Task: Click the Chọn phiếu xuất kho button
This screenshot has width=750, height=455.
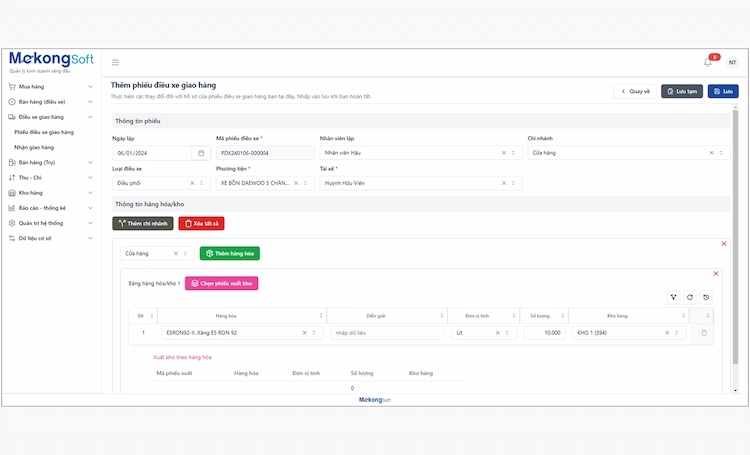Action: coord(221,283)
